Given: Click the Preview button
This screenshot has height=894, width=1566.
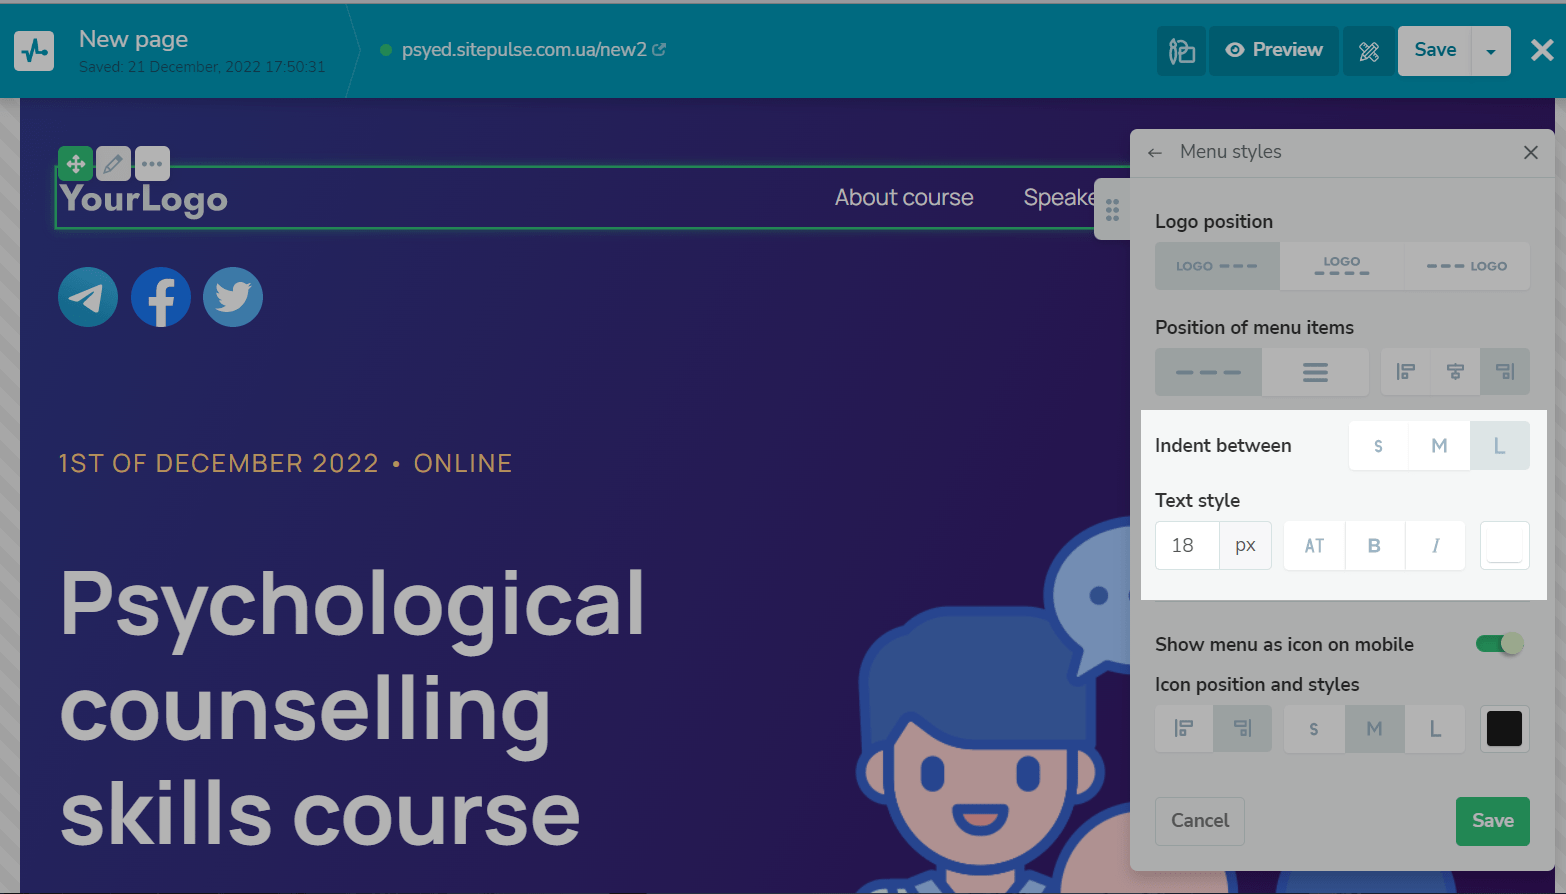Looking at the screenshot, I should 1274,51.
